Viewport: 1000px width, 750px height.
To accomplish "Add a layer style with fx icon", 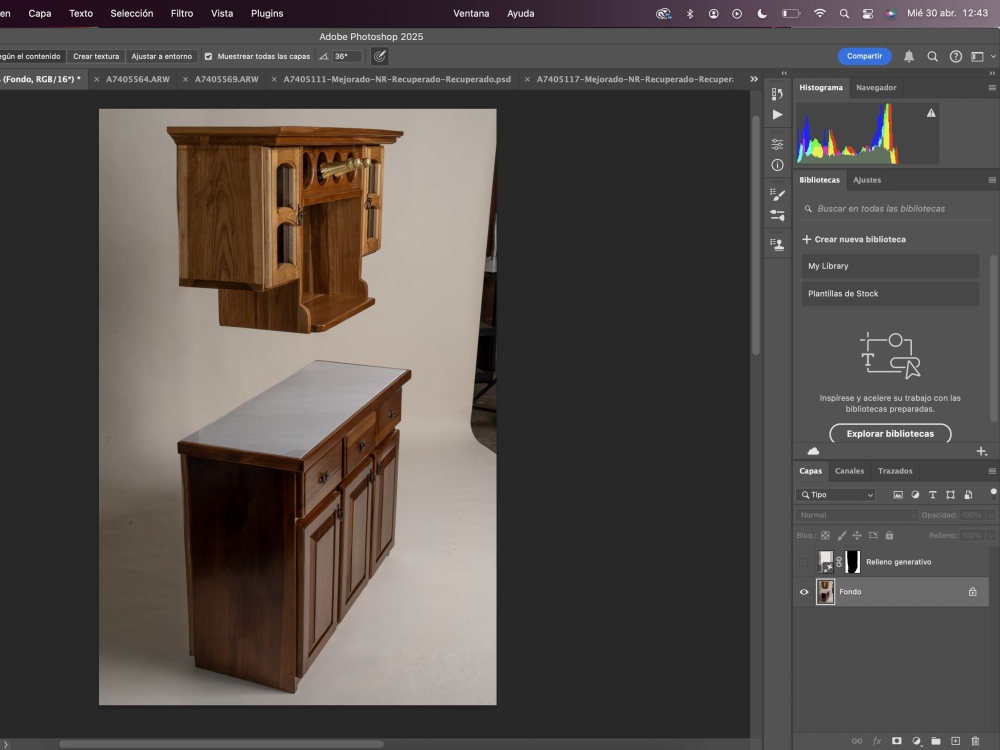I will [x=877, y=740].
